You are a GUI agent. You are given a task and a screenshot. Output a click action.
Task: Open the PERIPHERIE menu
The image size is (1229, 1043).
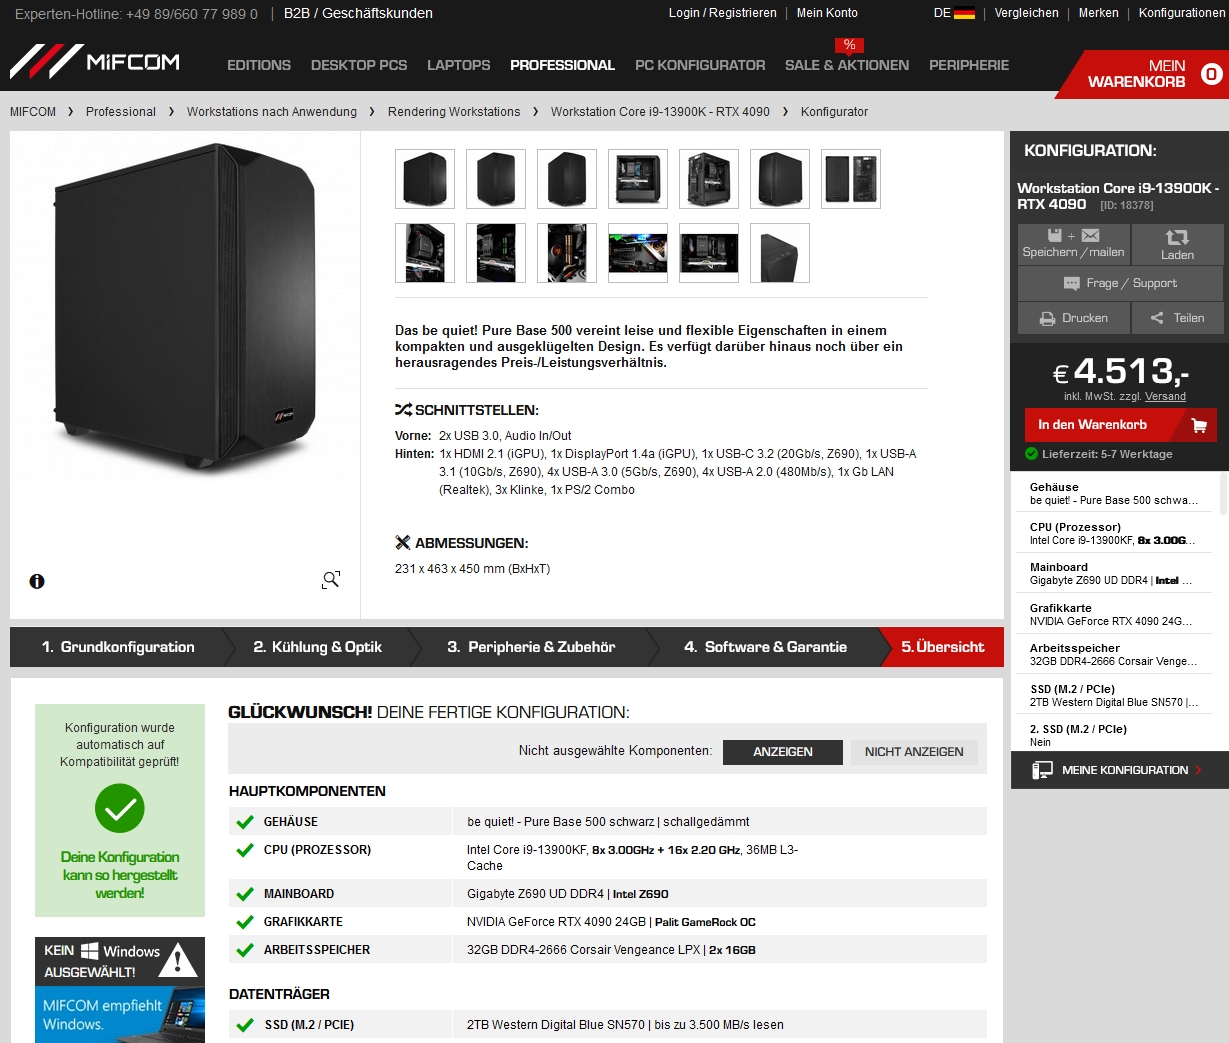click(969, 65)
